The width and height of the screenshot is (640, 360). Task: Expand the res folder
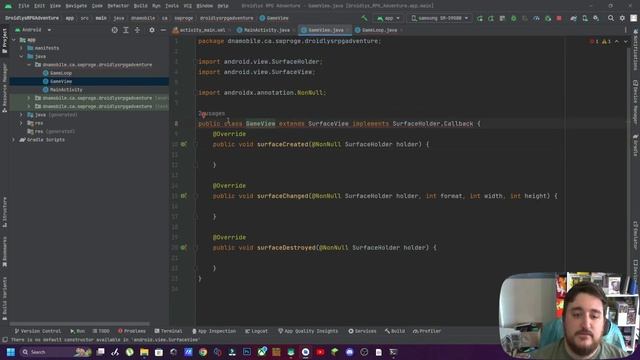coord(22,123)
